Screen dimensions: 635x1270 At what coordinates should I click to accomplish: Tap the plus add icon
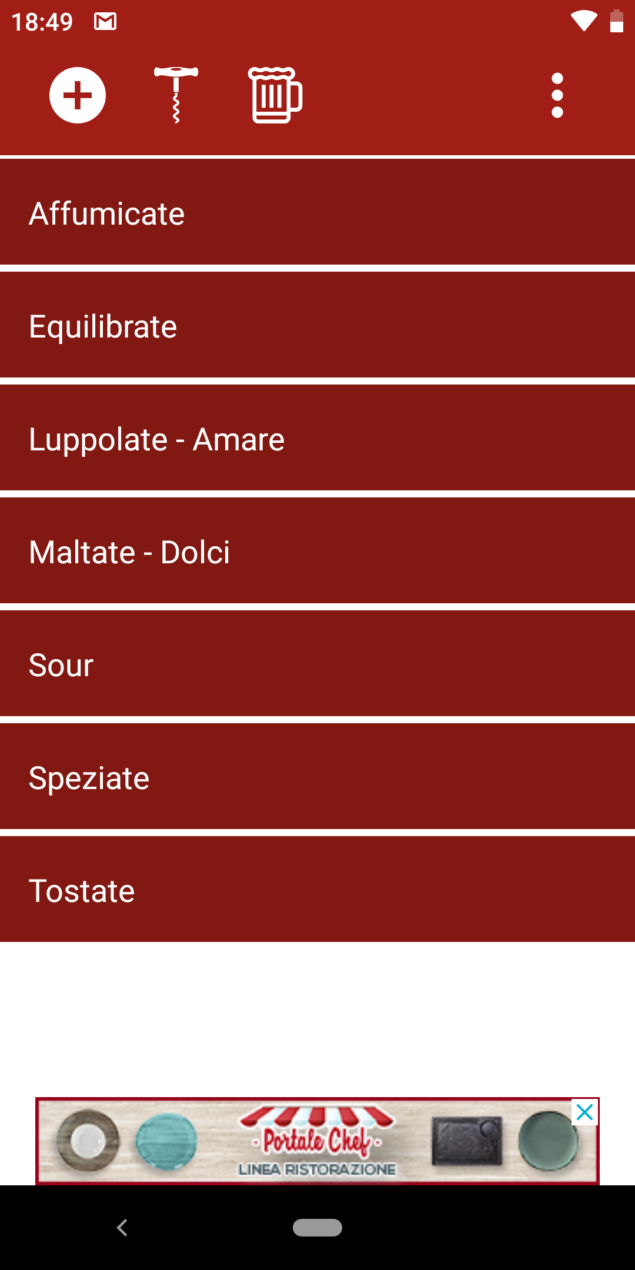click(x=78, y=95)
